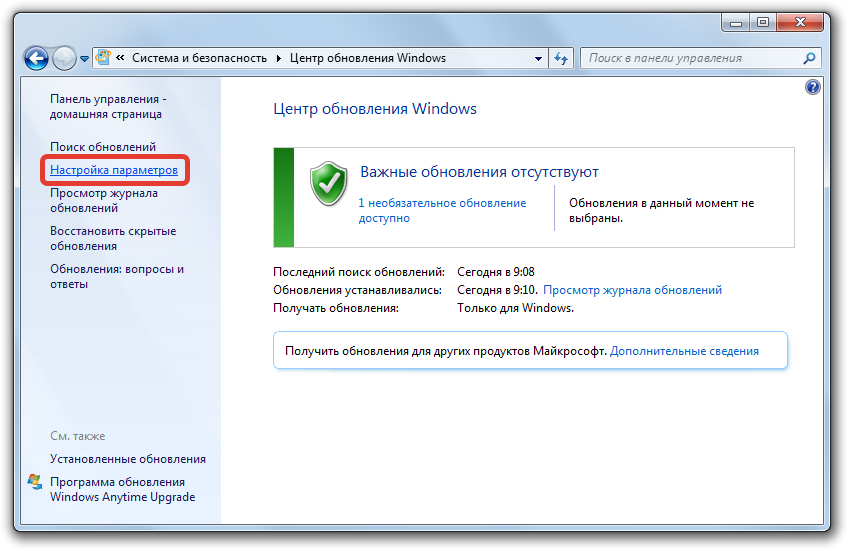Click the green shield status icon

click(329, 183)
